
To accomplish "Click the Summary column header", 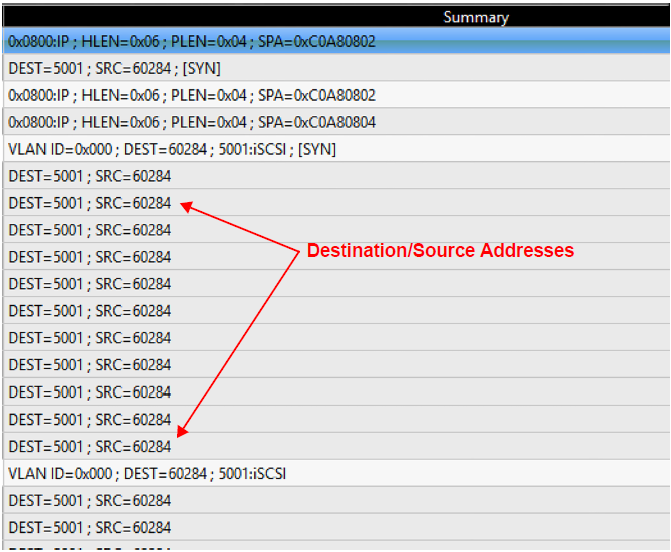I will (x=476, y=18).
